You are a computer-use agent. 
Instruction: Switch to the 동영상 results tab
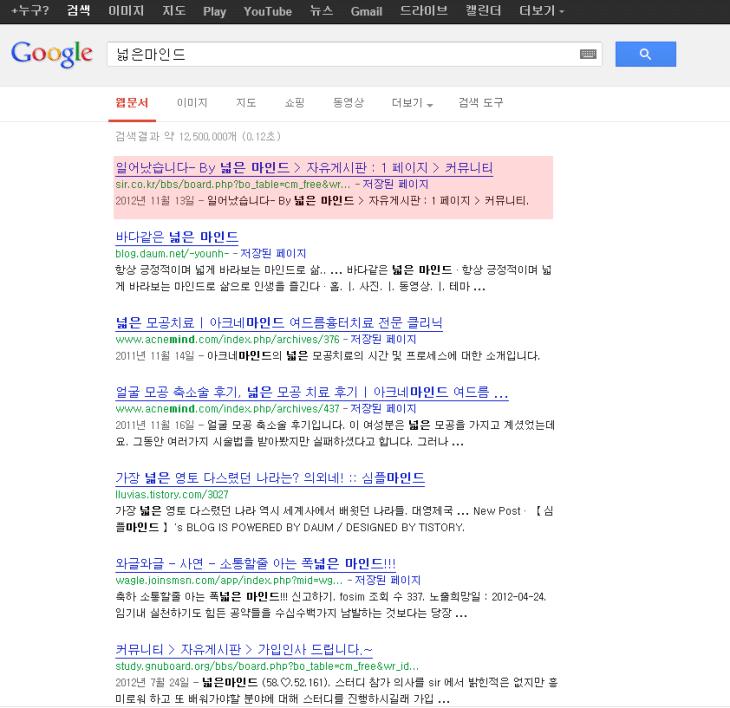348,103
